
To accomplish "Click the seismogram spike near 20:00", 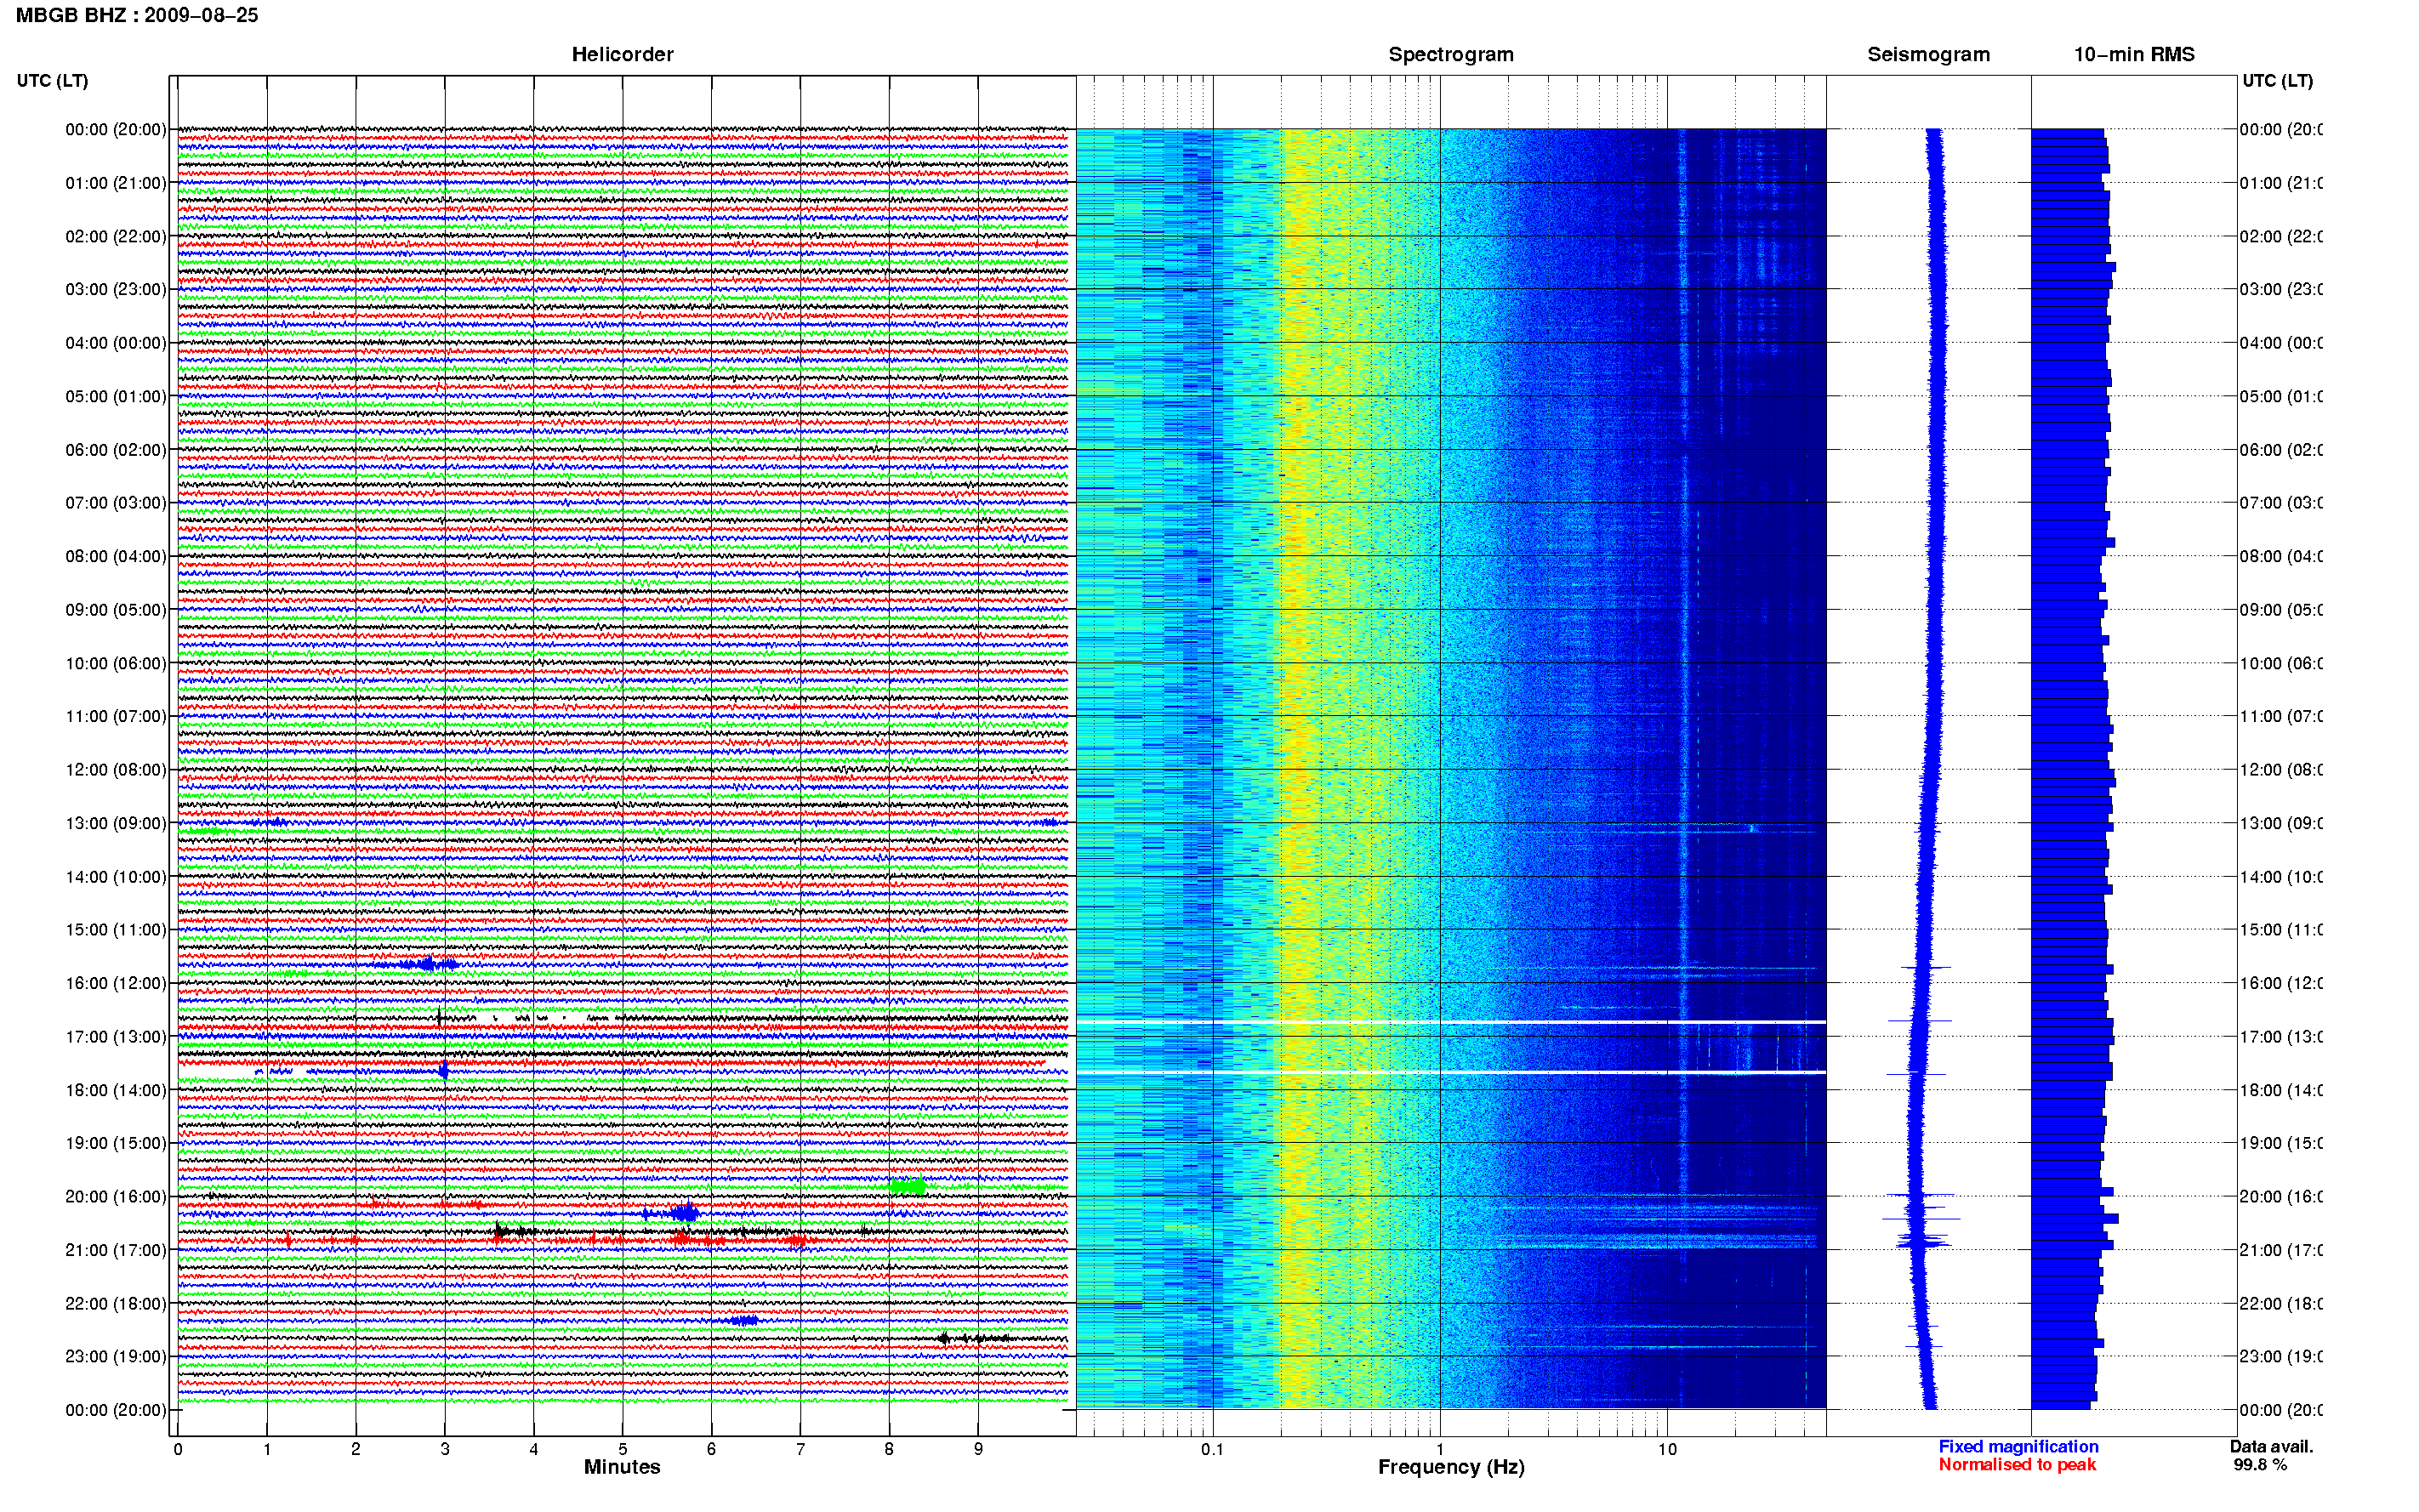I will (x=1920, y=1194).
